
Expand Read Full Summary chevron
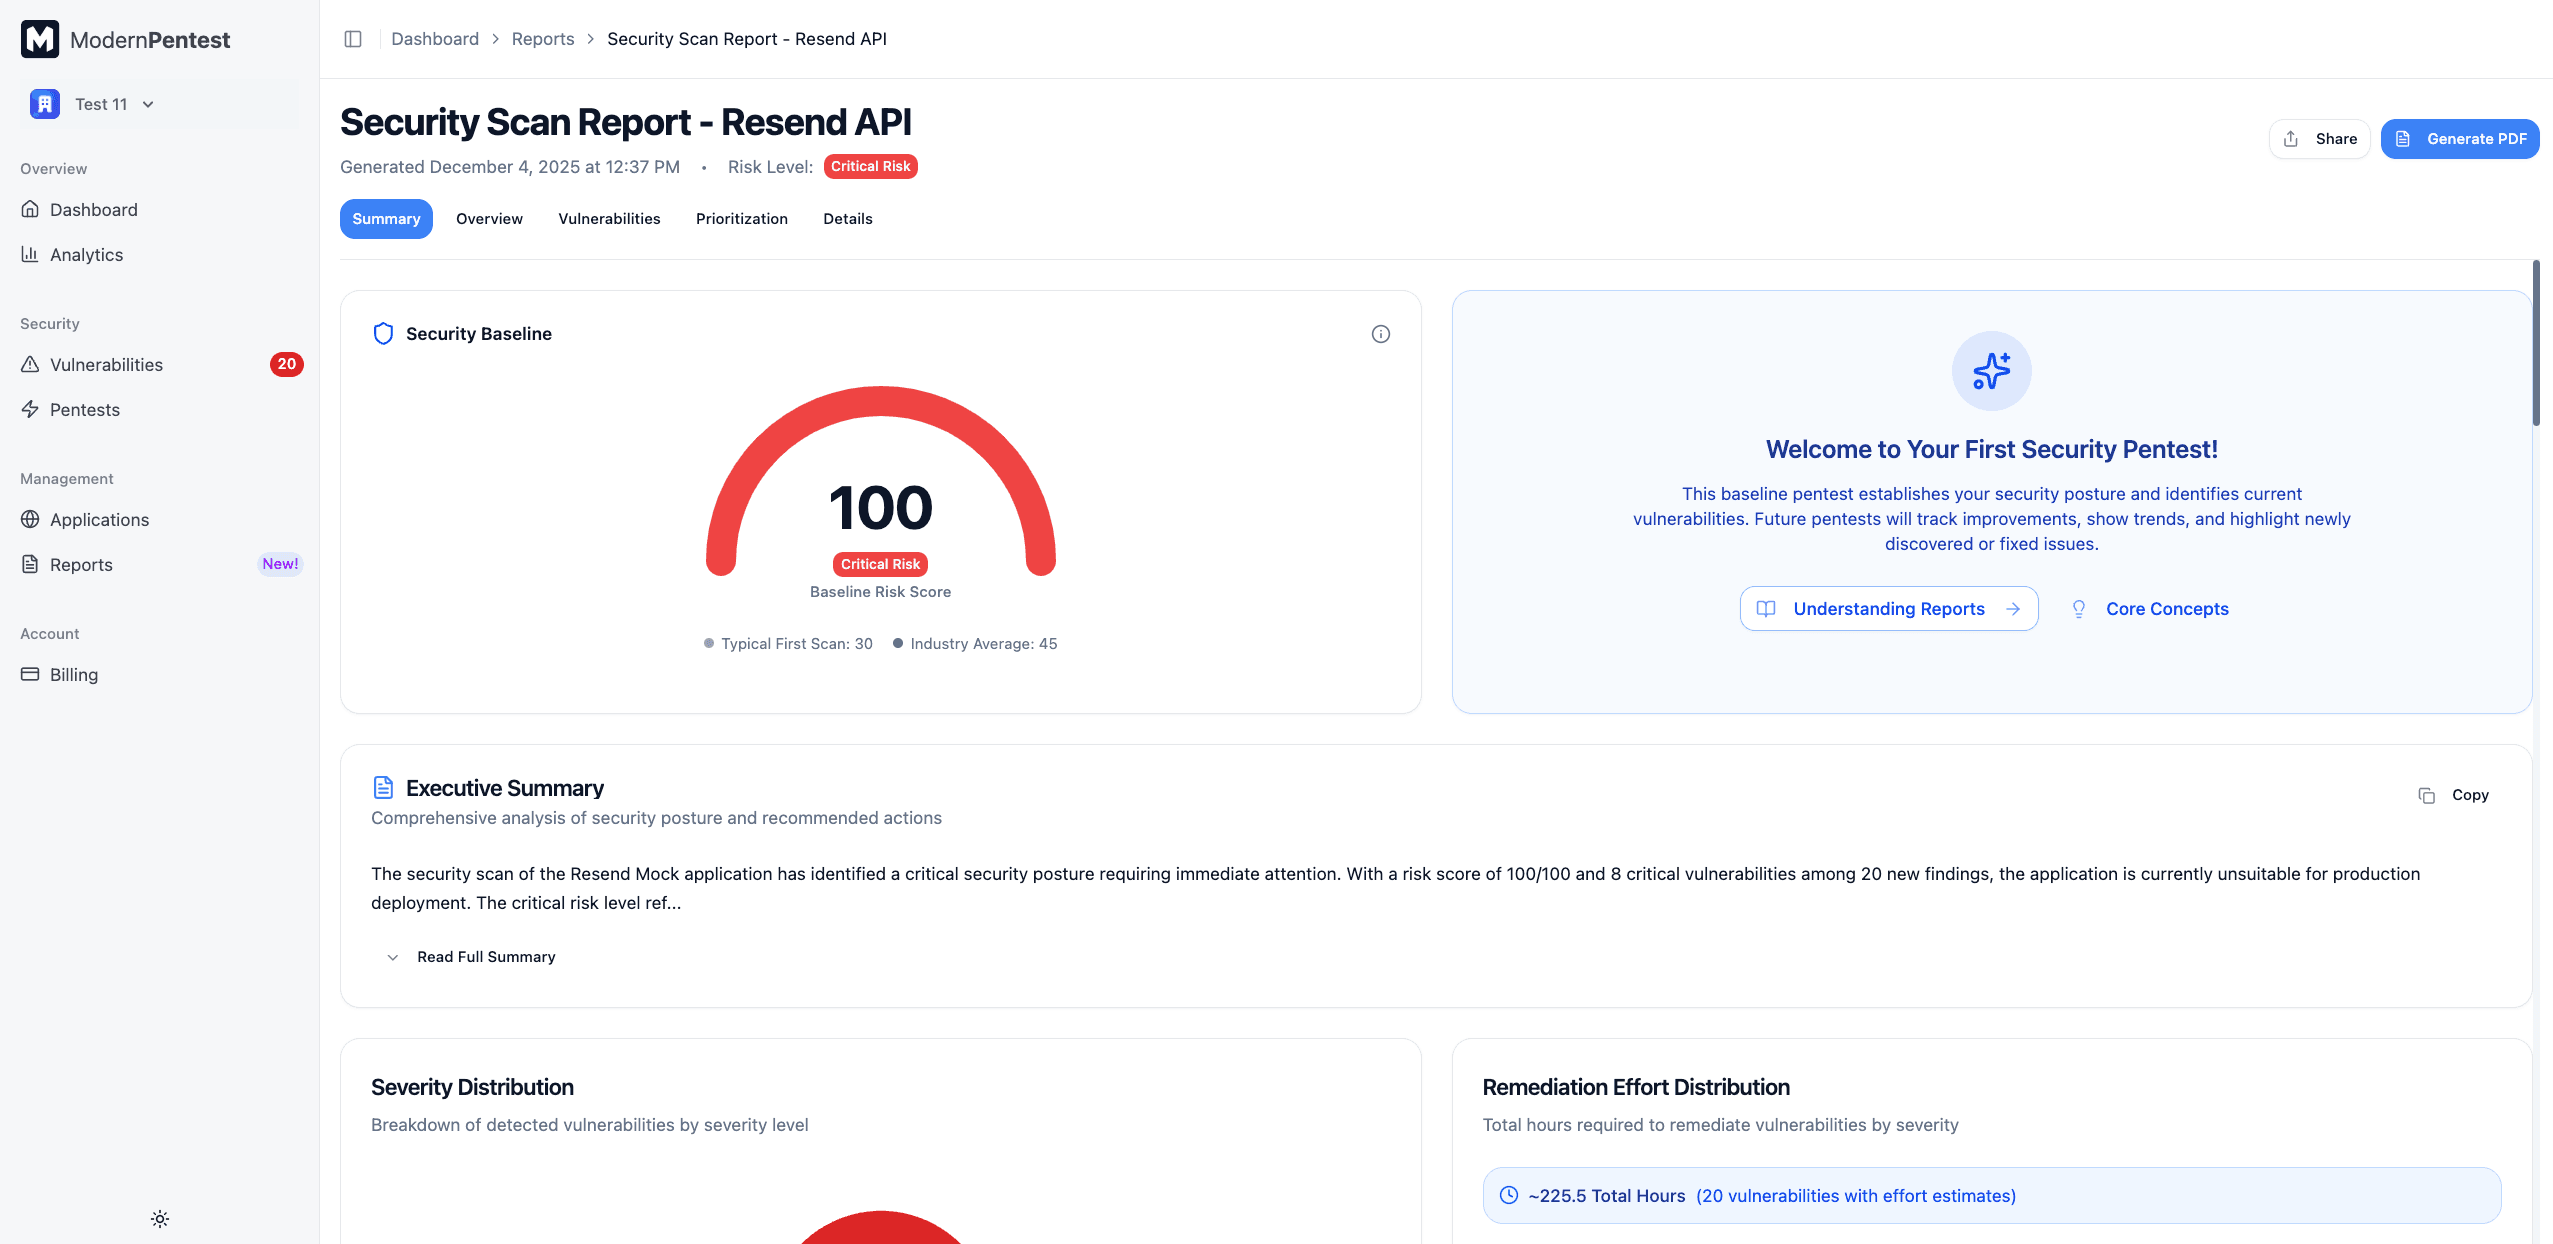(x=393, y=957)
